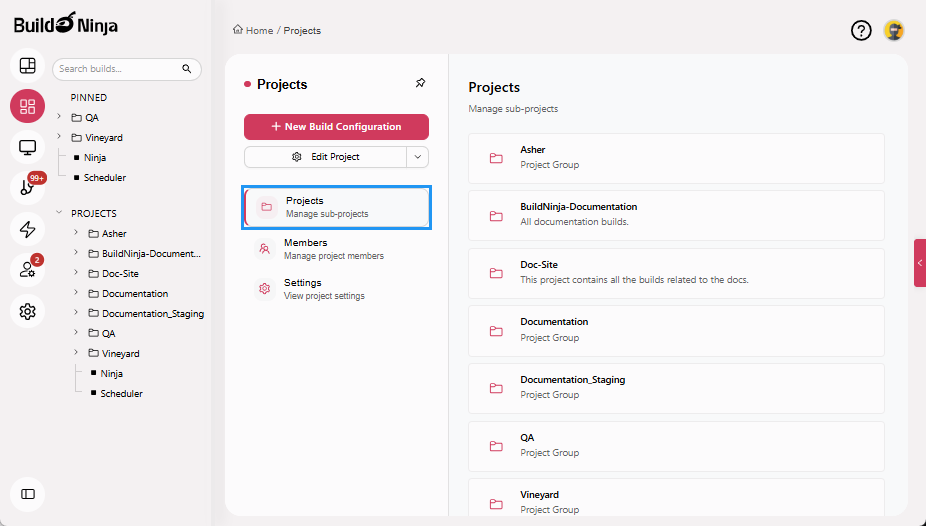The image size is (926, 526).
Task: Select Ninja under PROJECTS tree
Action: 112,374
